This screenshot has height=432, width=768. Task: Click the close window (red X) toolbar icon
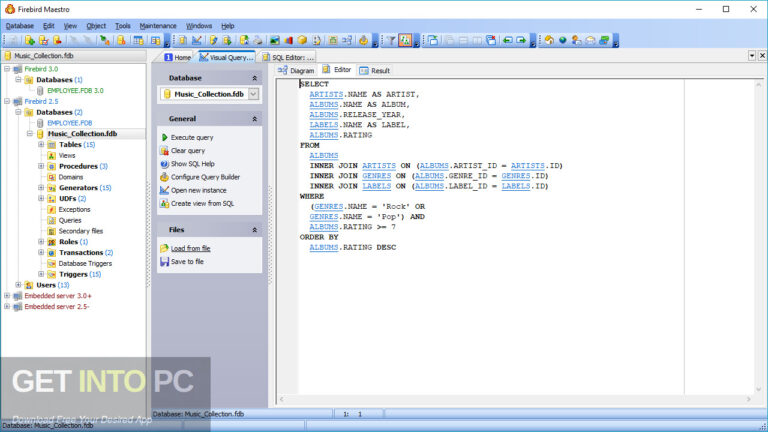pos(491,40)
